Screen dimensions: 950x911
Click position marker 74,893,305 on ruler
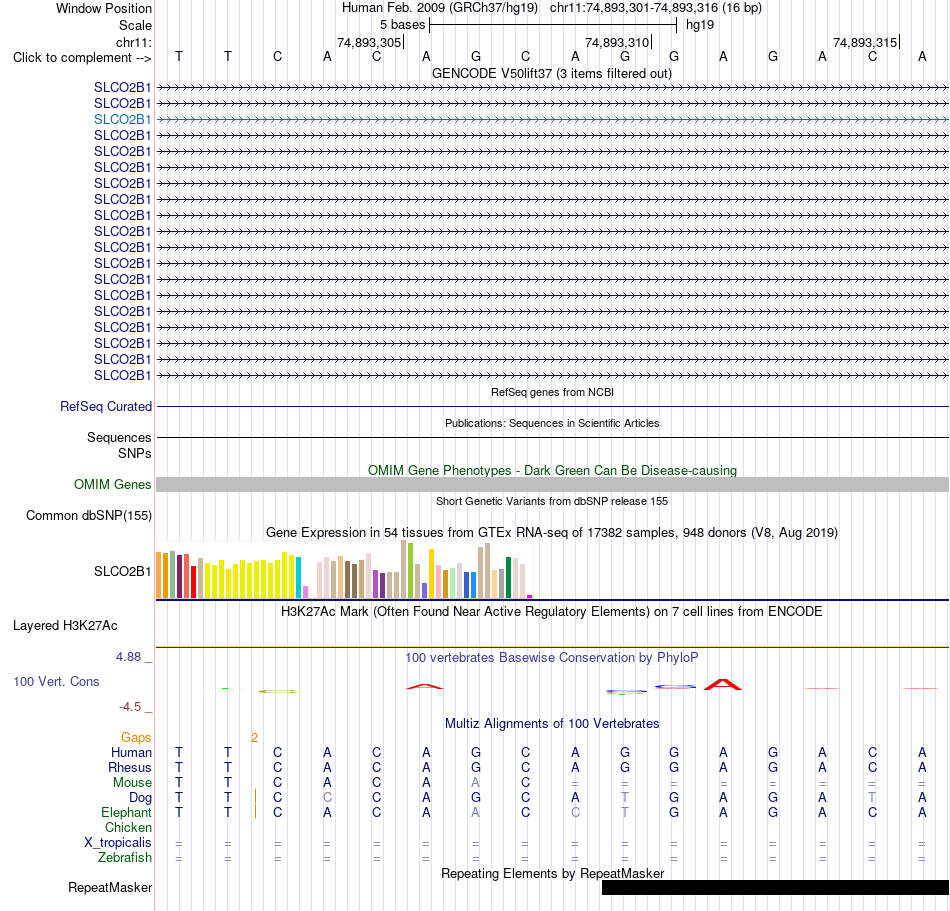pyautogui.click(x=369, y=42)
